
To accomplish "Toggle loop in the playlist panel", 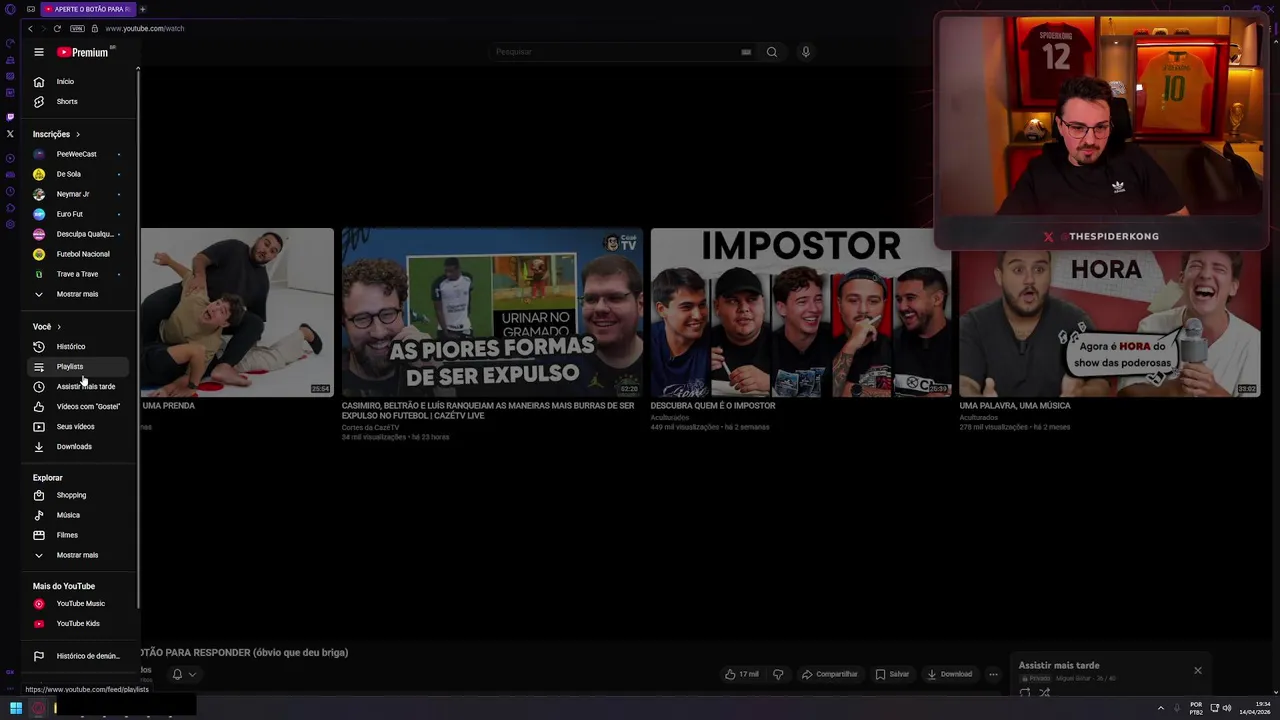I will point(1025,692).
